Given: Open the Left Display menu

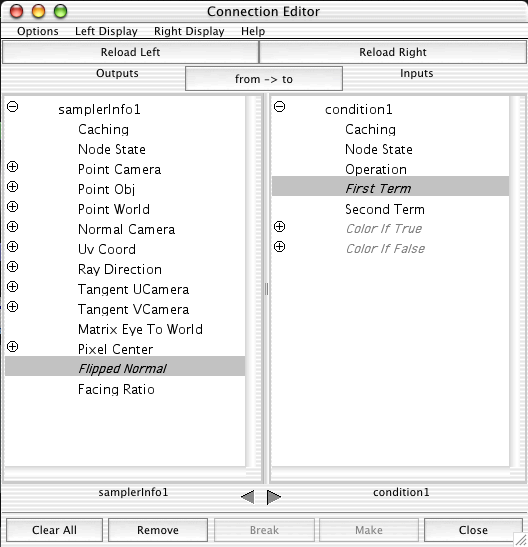Looking at the screenshot, I should tap(106, 31).
